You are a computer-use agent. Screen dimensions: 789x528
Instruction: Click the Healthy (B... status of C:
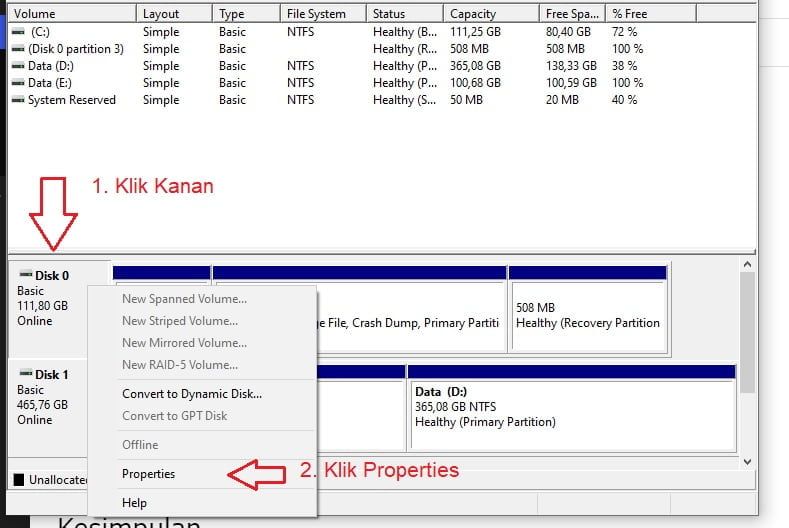pyautogui.click(x=405, y=32)
